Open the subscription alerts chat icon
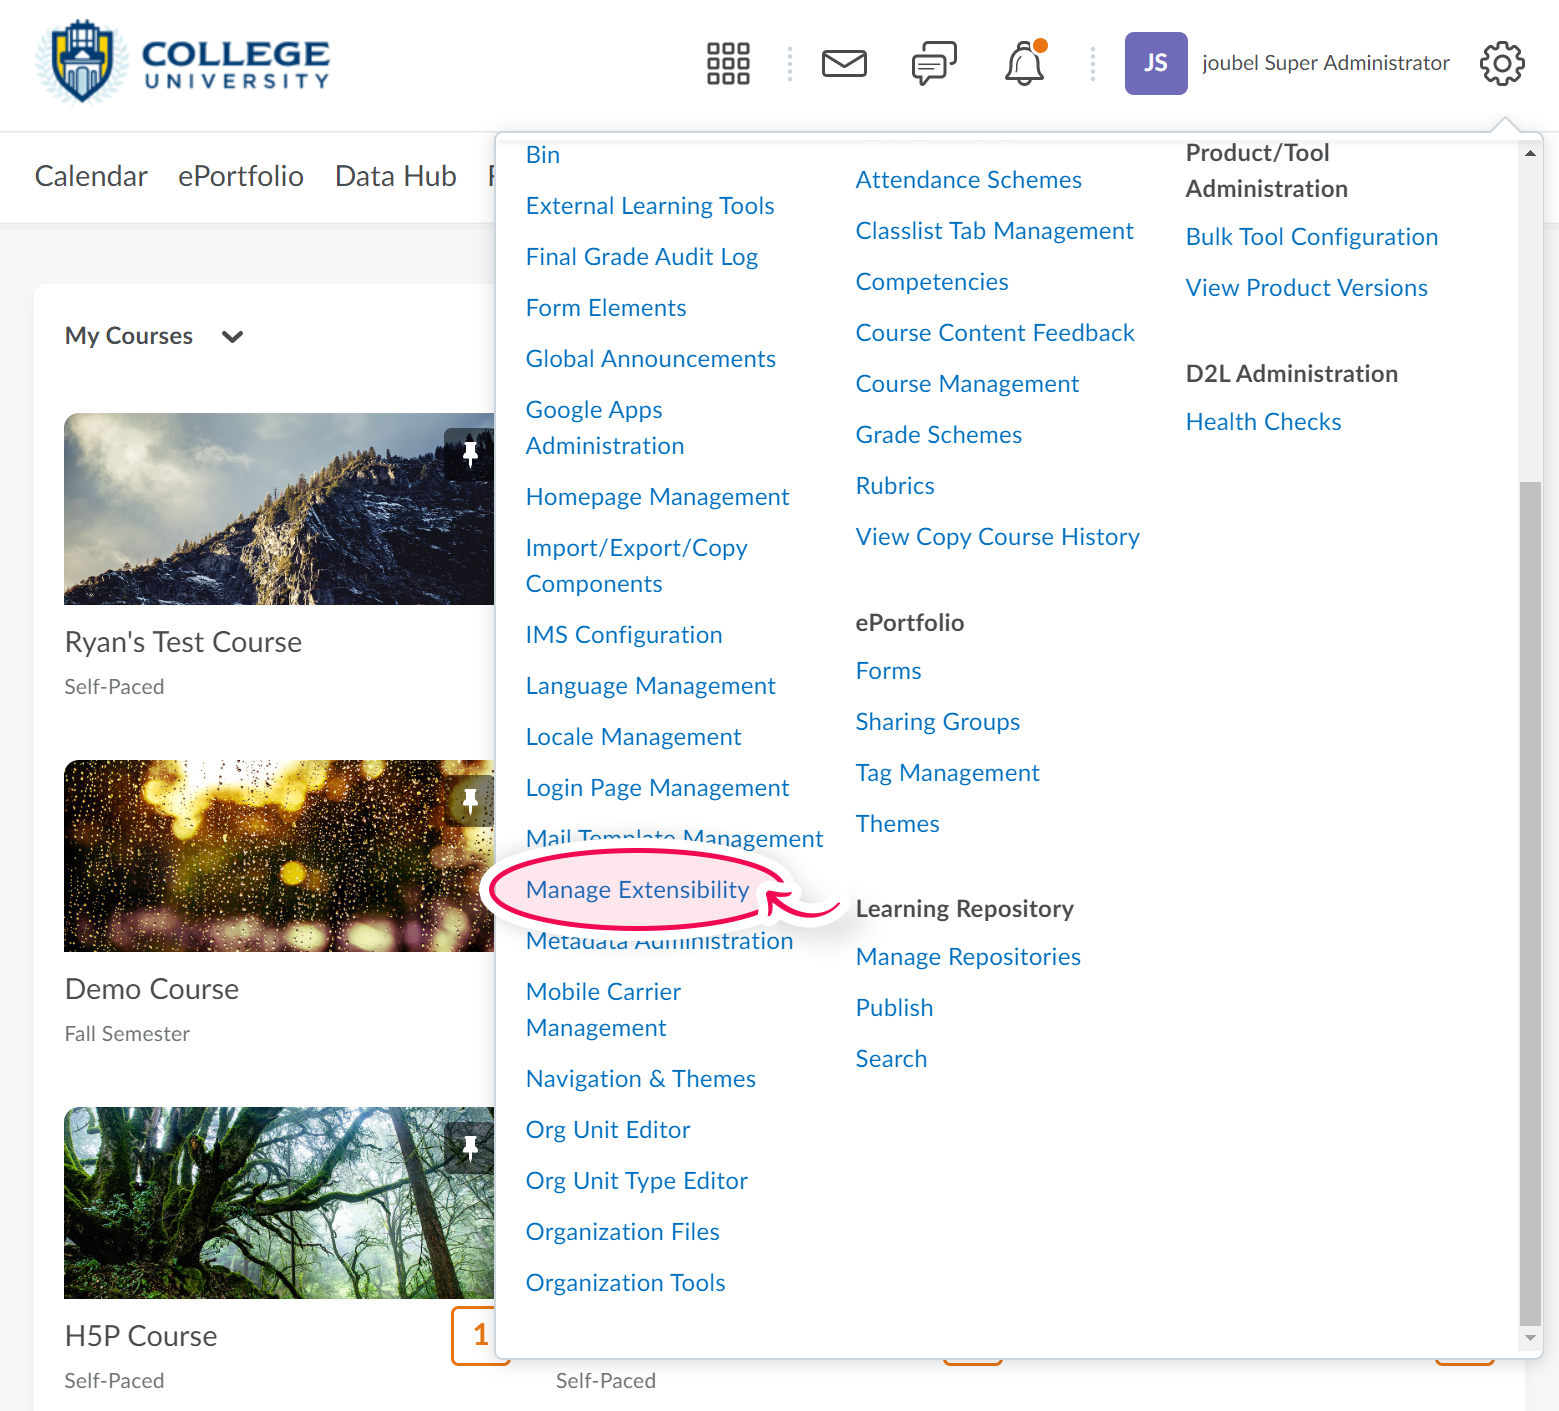 (x=934, y=63)
